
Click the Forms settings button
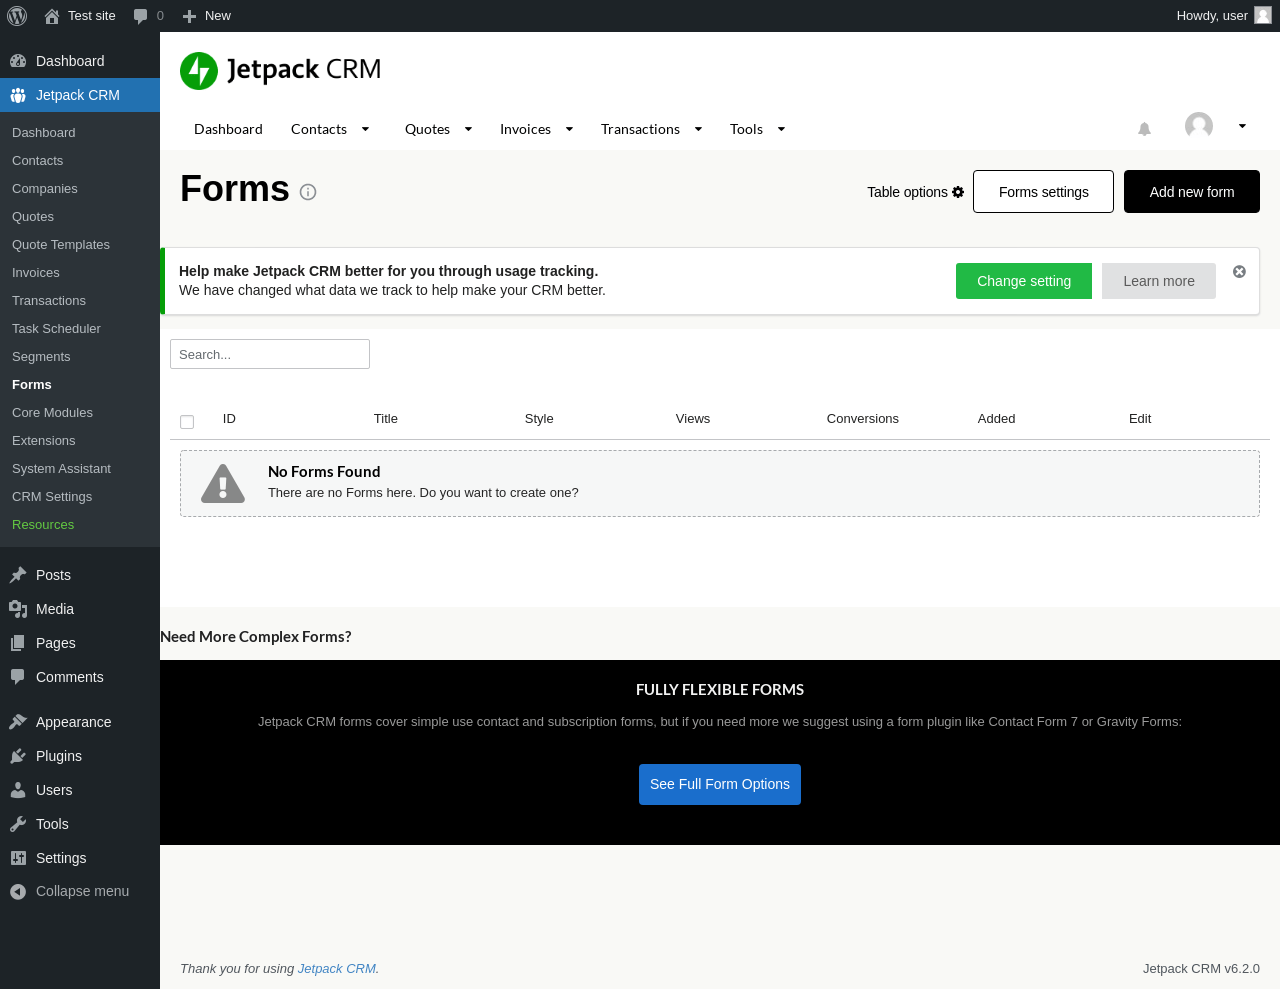[x=1043, y=192]
